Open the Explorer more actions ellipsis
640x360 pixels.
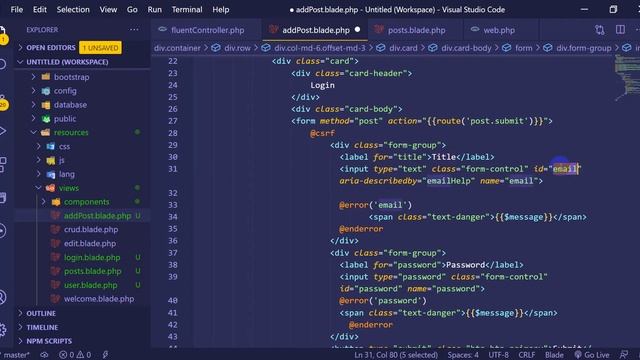click(x=134, y=30)
